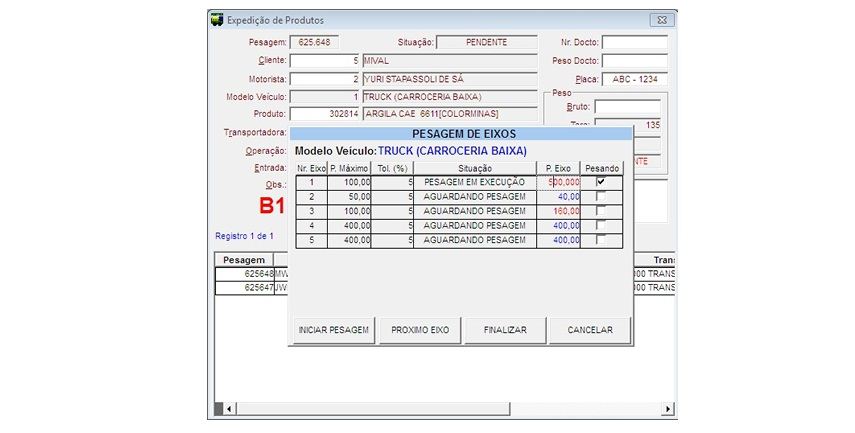
Task: Check the Pesando checkbox for axle 2
Action: (600, 197)
